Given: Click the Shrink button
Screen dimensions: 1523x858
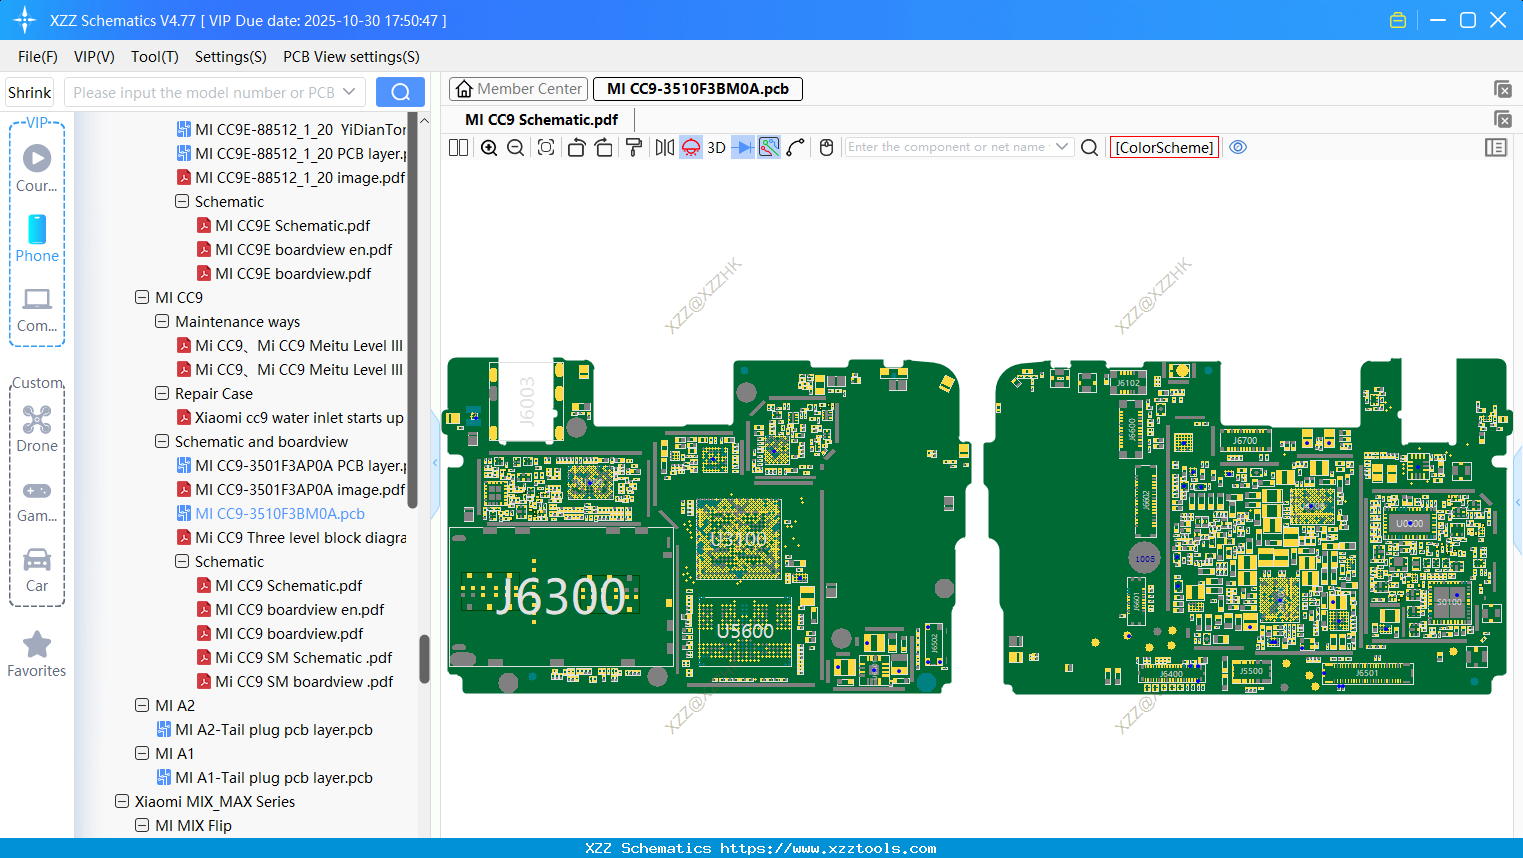Looking at the screenshot, I should click(x=30, y=93).
